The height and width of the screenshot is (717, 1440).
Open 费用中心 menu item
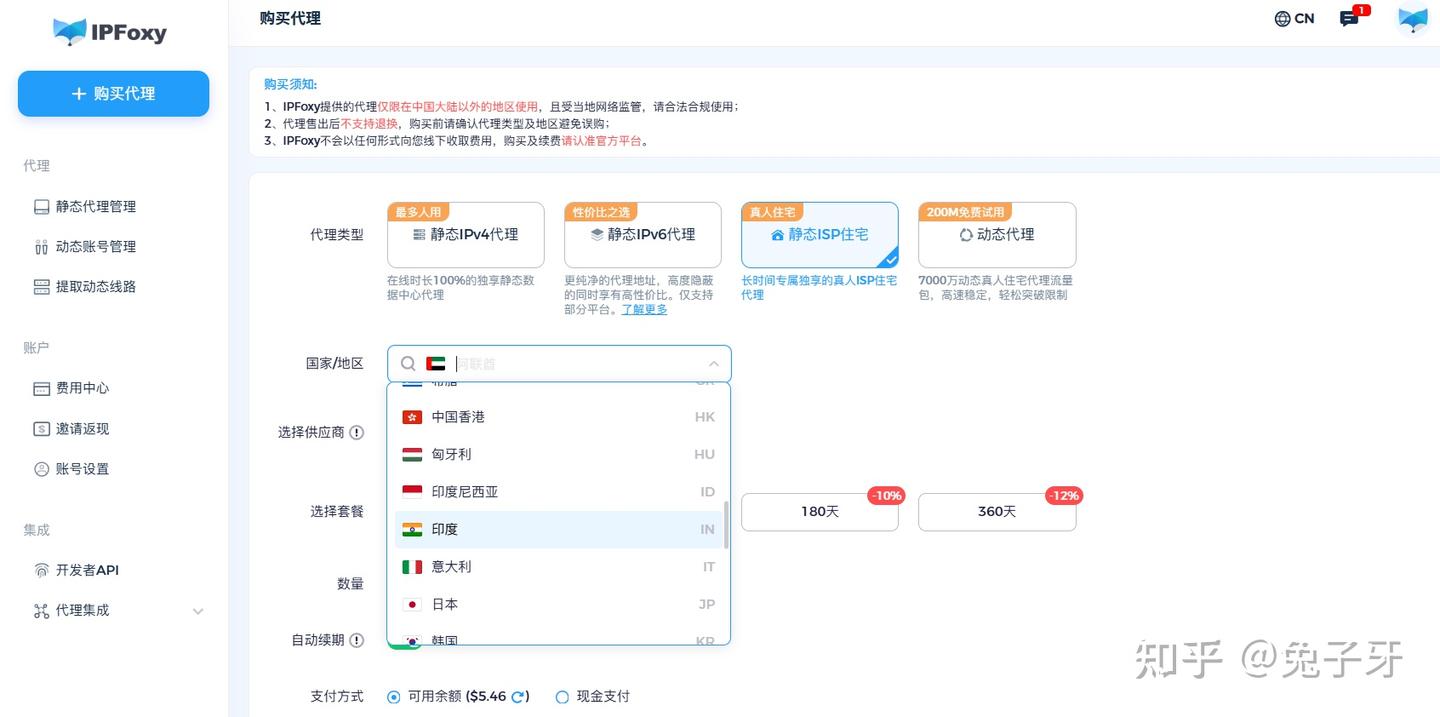(x=83, y=388)
